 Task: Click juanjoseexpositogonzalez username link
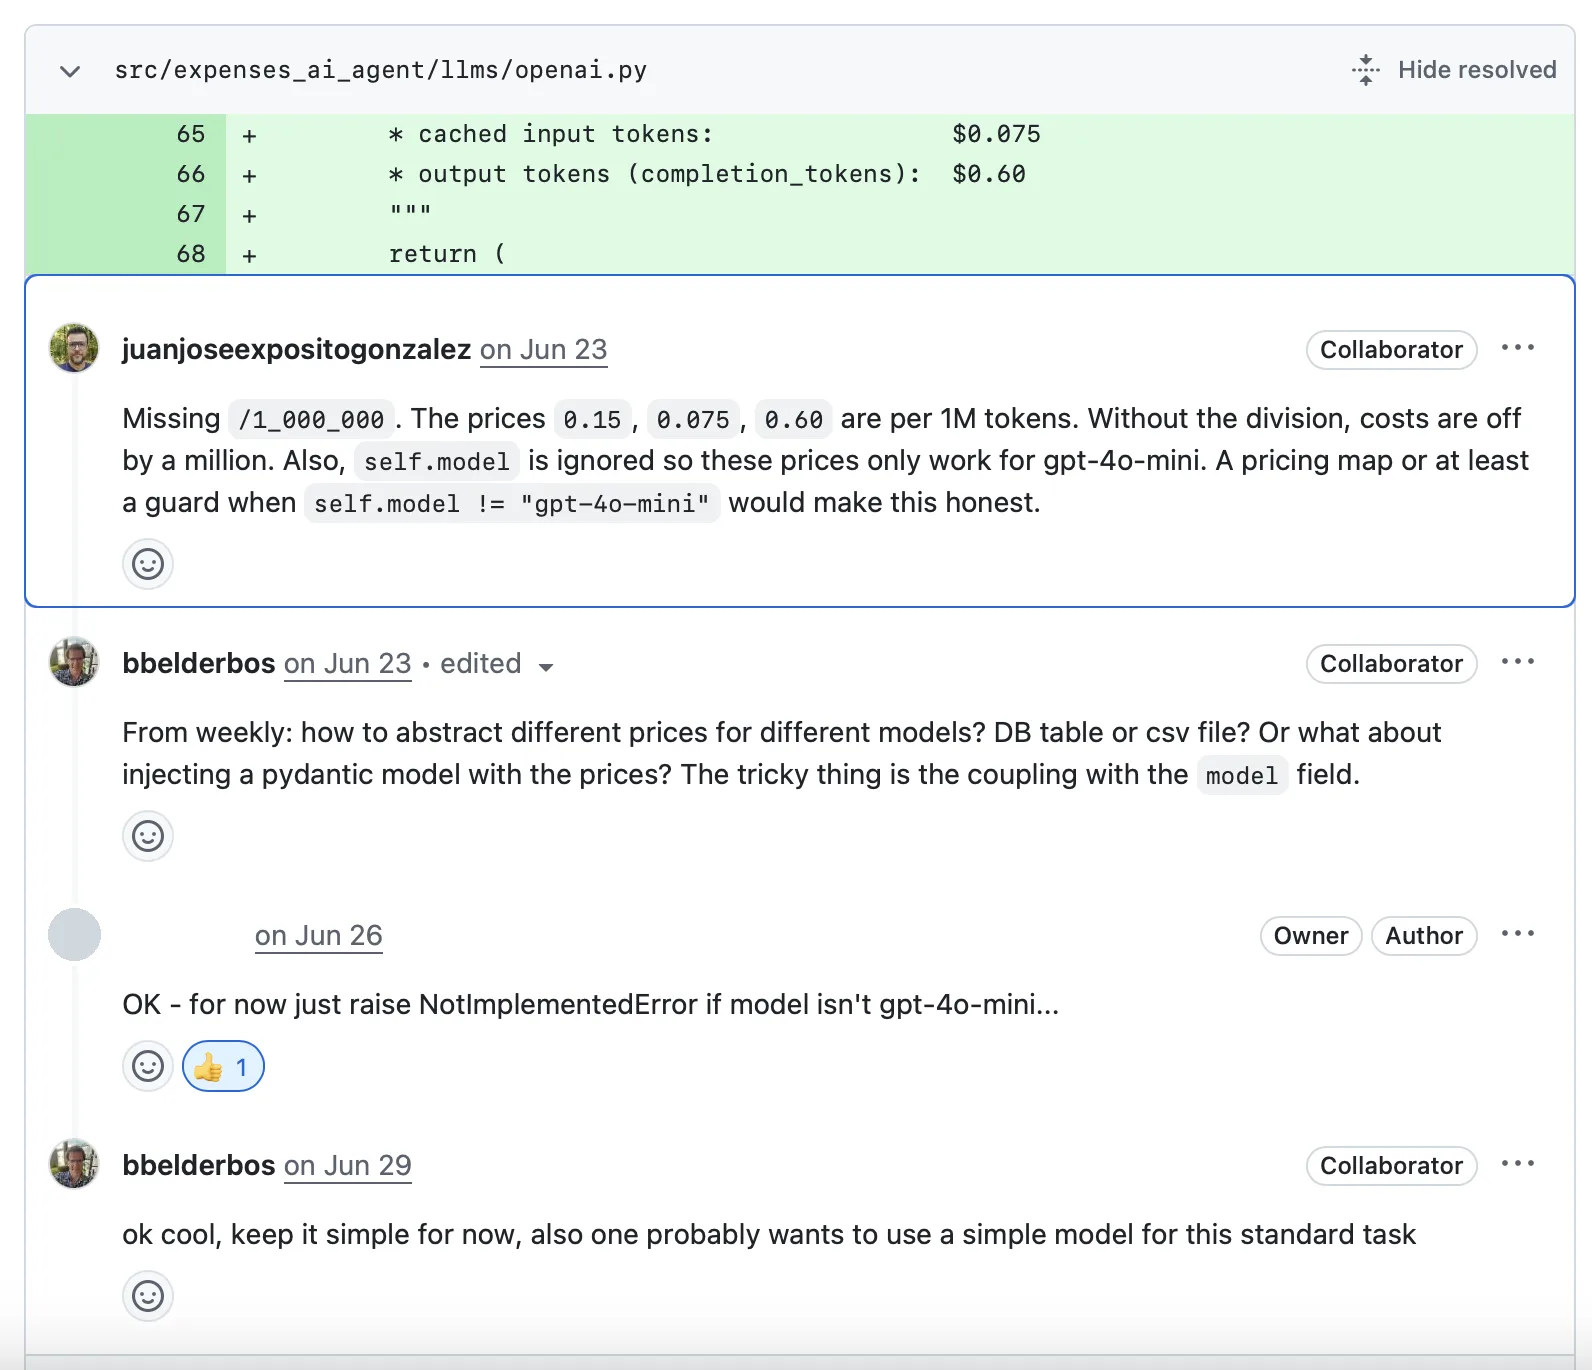click(x=297, y=350)
